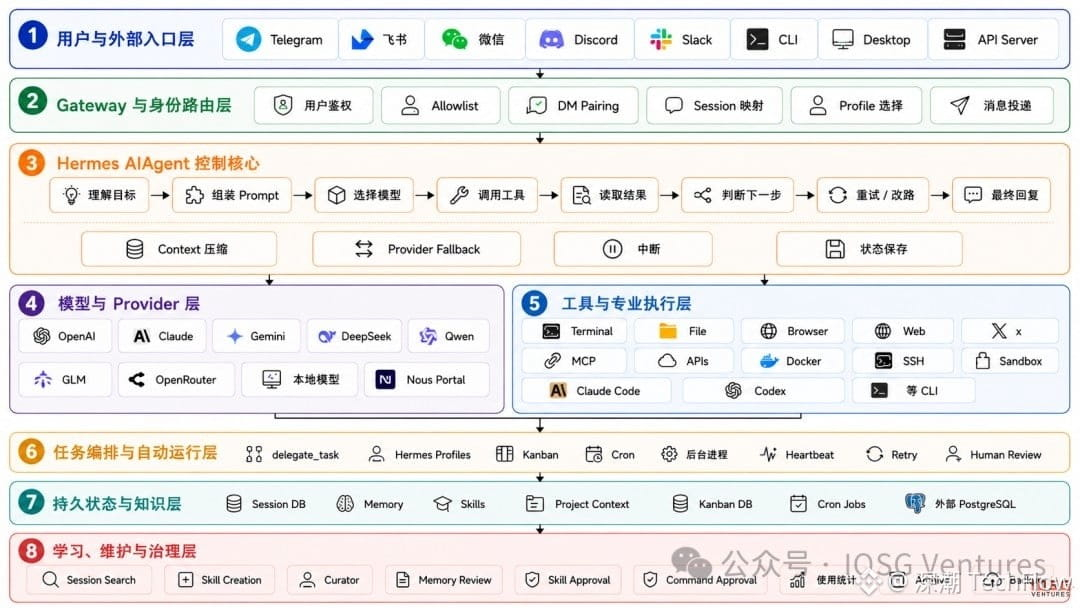This screenshot has height=608, width=1080.
Task: Select the Claude provider box
Action: [x=162, y=336]
